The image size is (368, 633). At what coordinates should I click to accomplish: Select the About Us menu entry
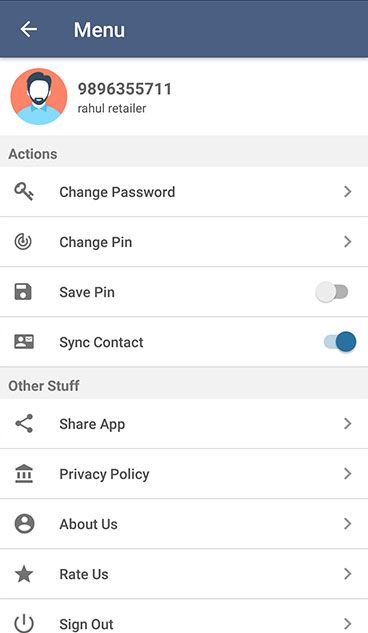pyautogui.click(x=184, y=524)
